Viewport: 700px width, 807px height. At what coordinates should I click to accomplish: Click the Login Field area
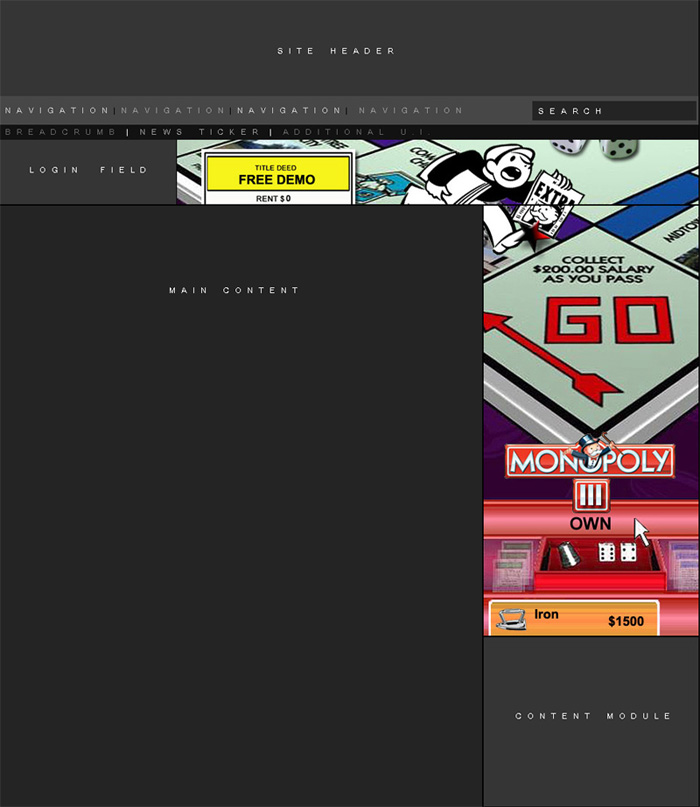click(88, 172)
